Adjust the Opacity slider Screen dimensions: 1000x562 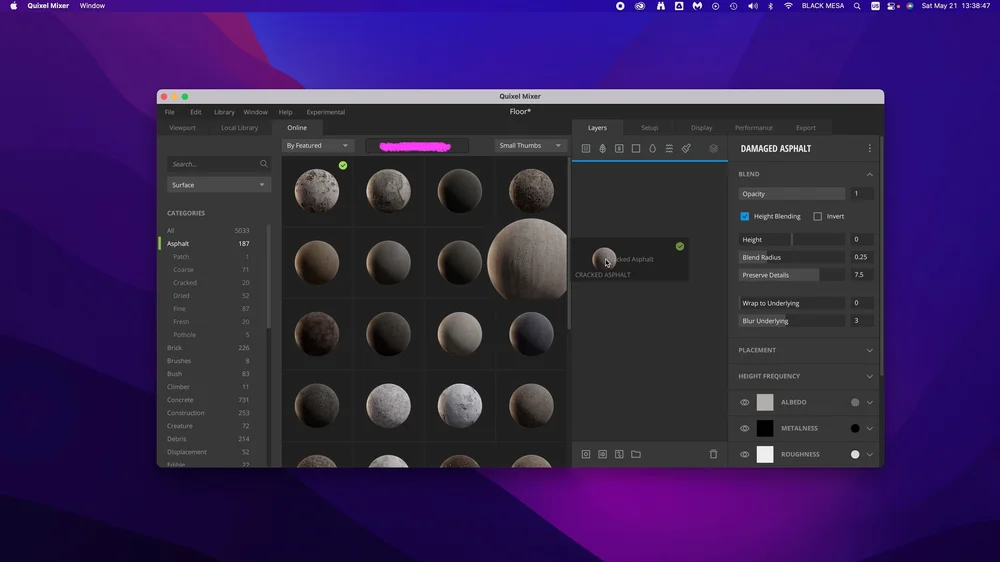click(792, 194)
